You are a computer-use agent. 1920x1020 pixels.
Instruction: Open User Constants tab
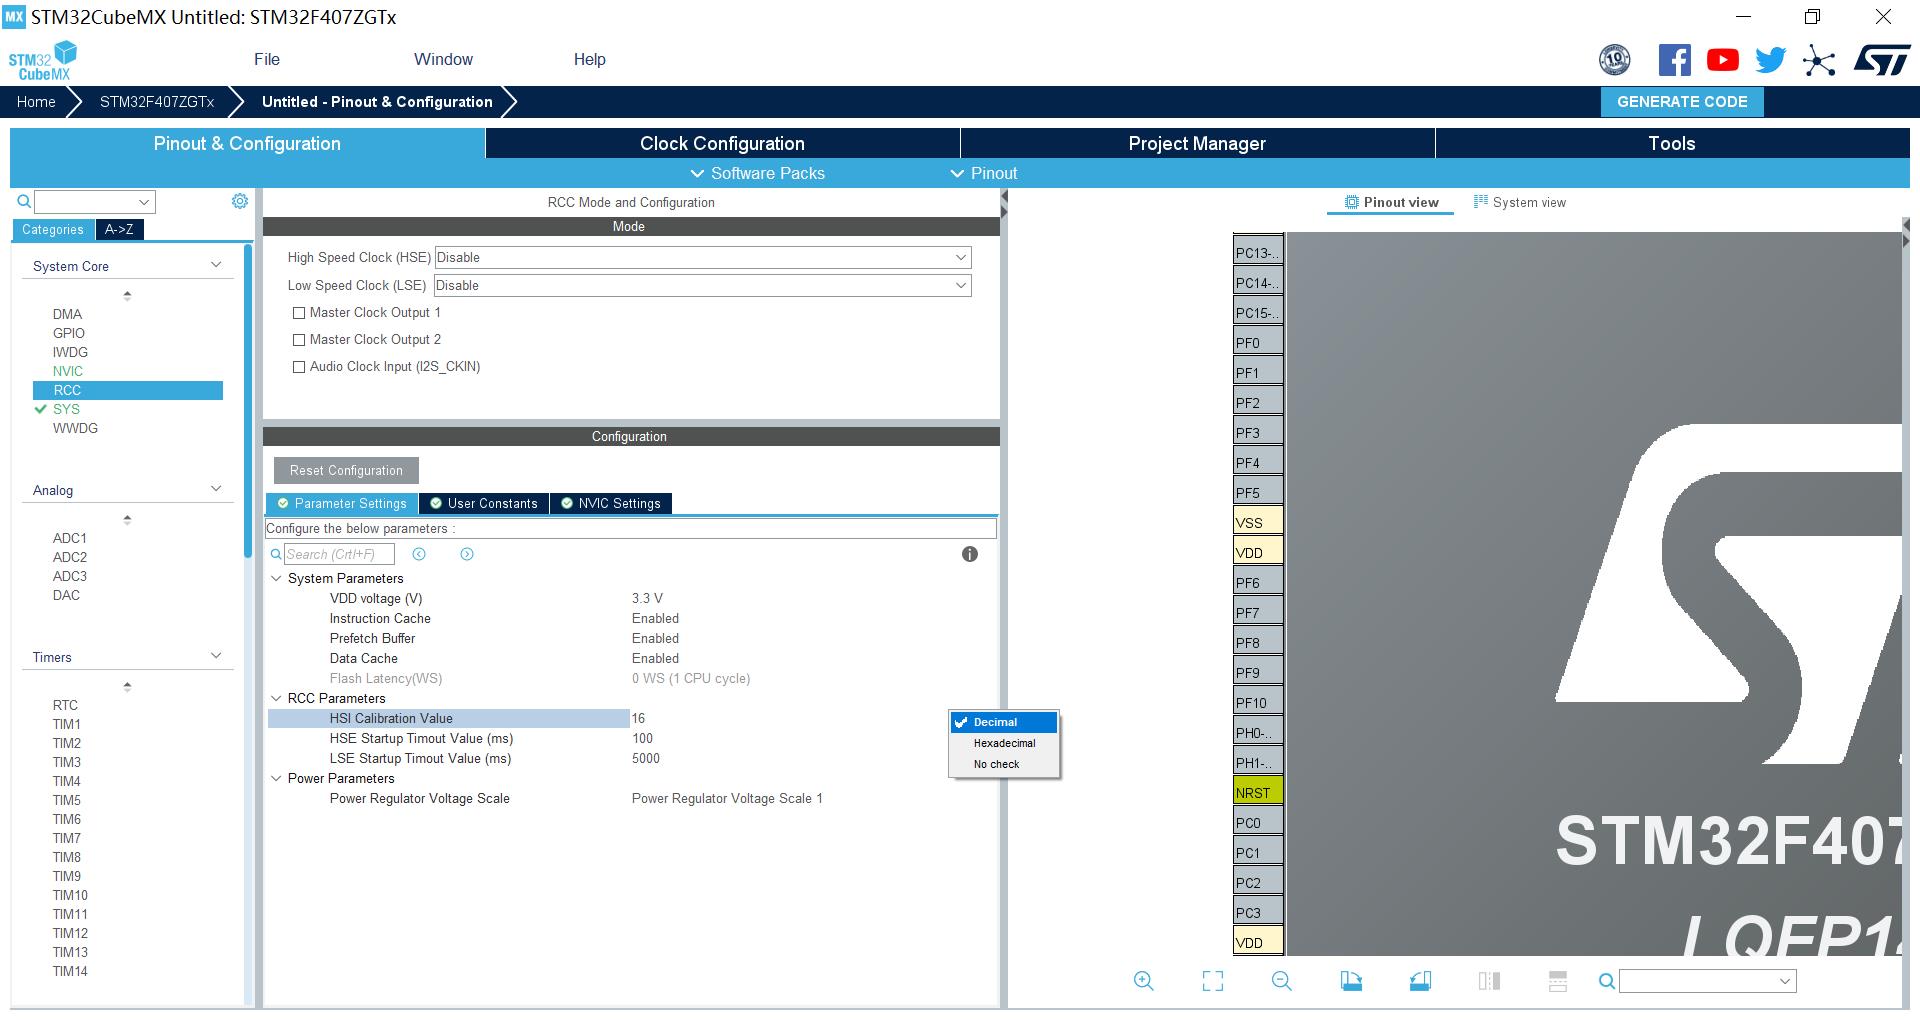pos(484,504)
